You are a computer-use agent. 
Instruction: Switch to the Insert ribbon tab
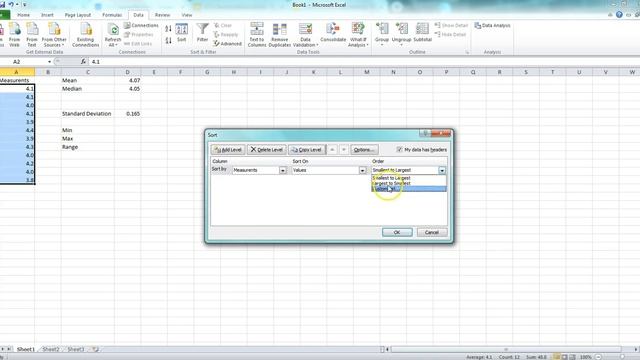[47, 15]
